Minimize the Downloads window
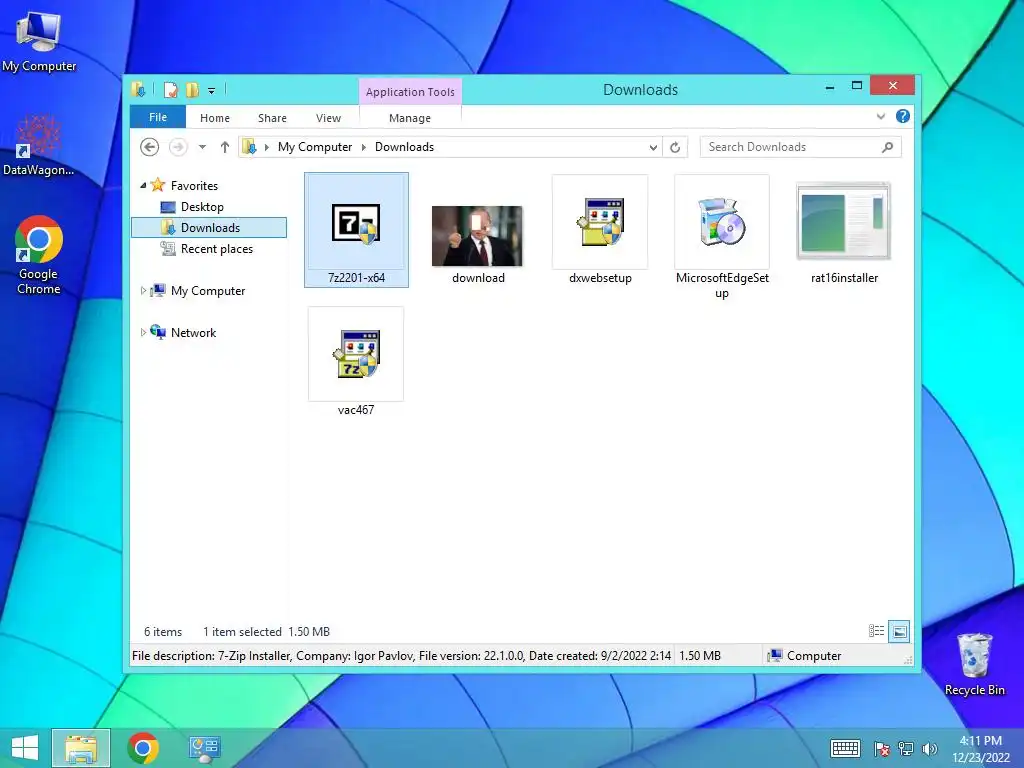The width and height of the screenshot is (1024, 768). point(830,86)
